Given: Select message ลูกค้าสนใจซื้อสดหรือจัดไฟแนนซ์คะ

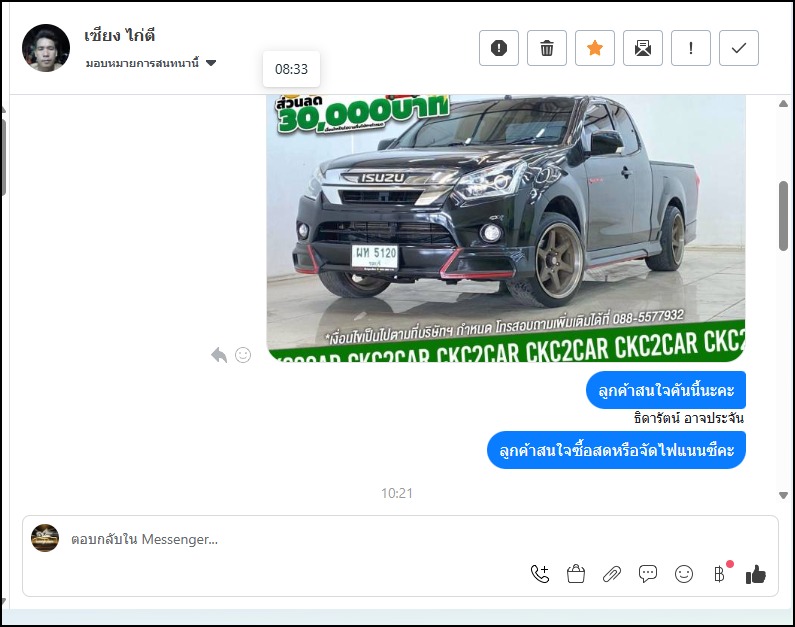Looking at the screenshot, I should (x=616, y=450).
